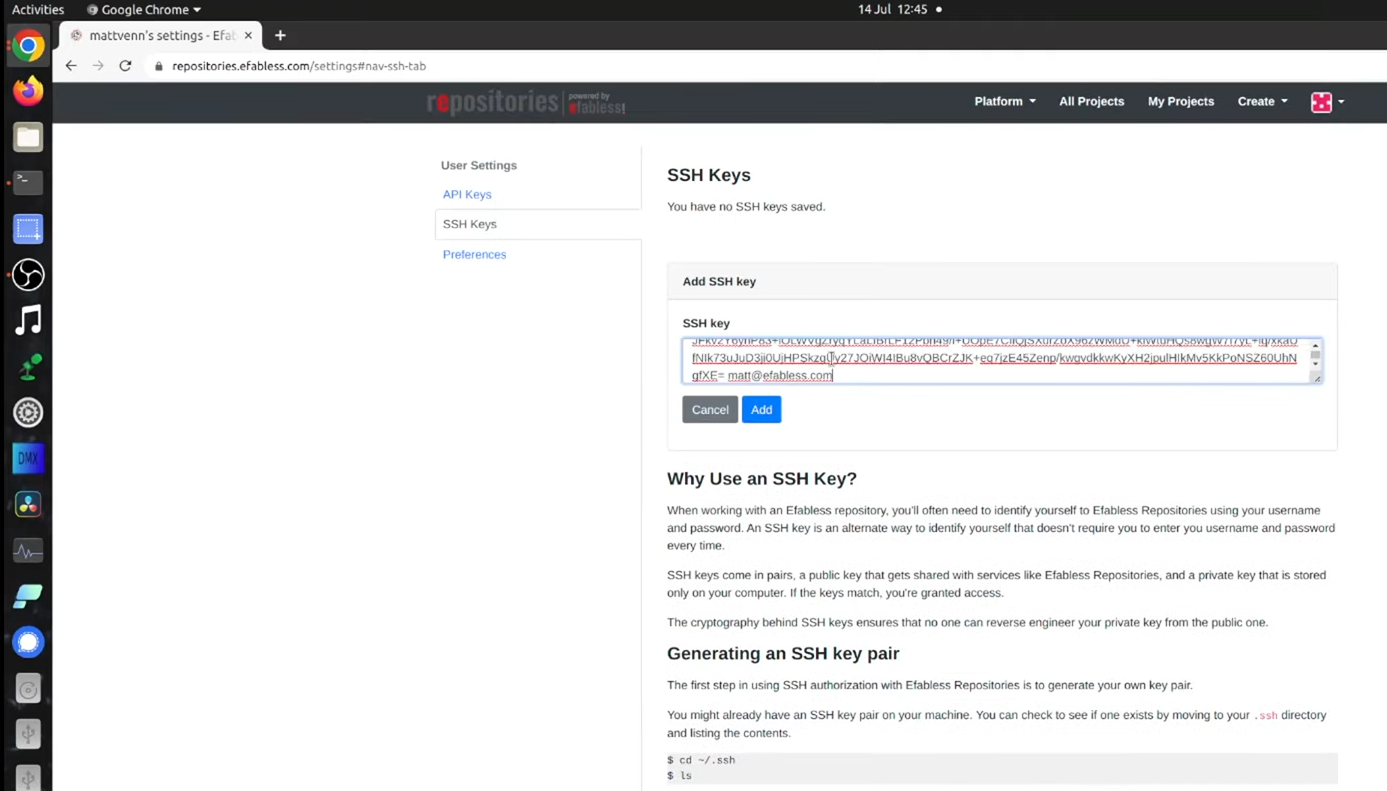Open DaVinci Resolve dock icon

click(28, 504)
